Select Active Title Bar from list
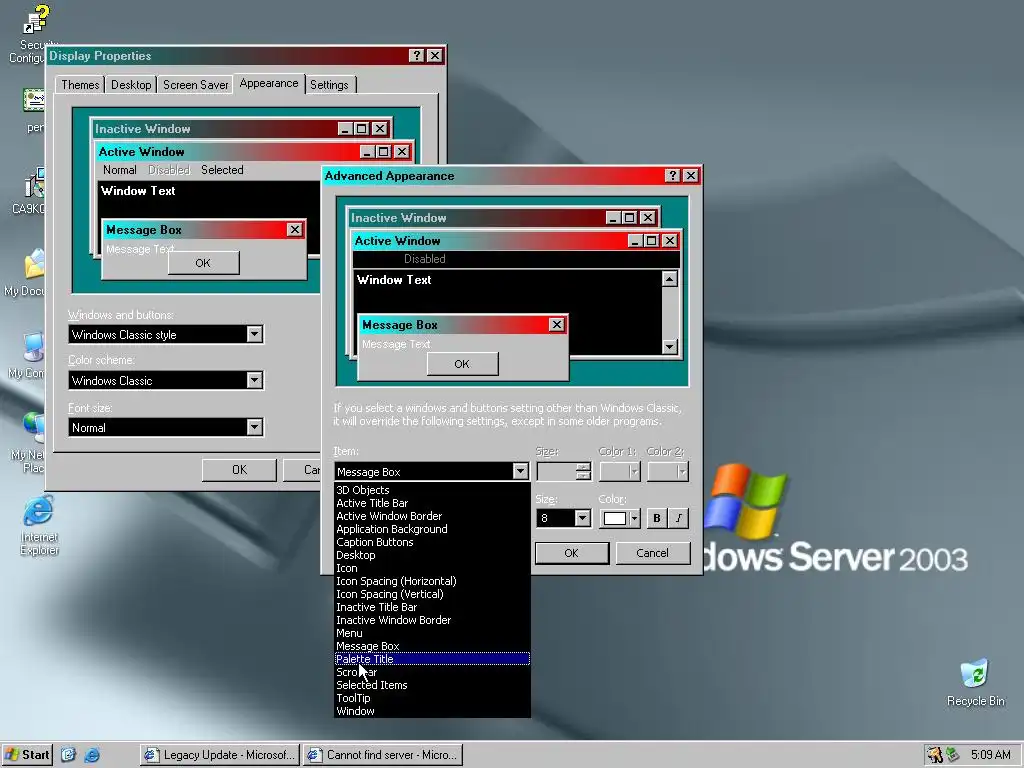The image size is (1024, 768). point(432,503)
